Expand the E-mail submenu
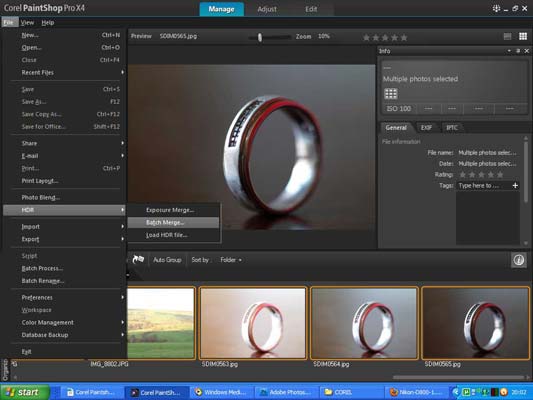 click(x=65, y=156)
